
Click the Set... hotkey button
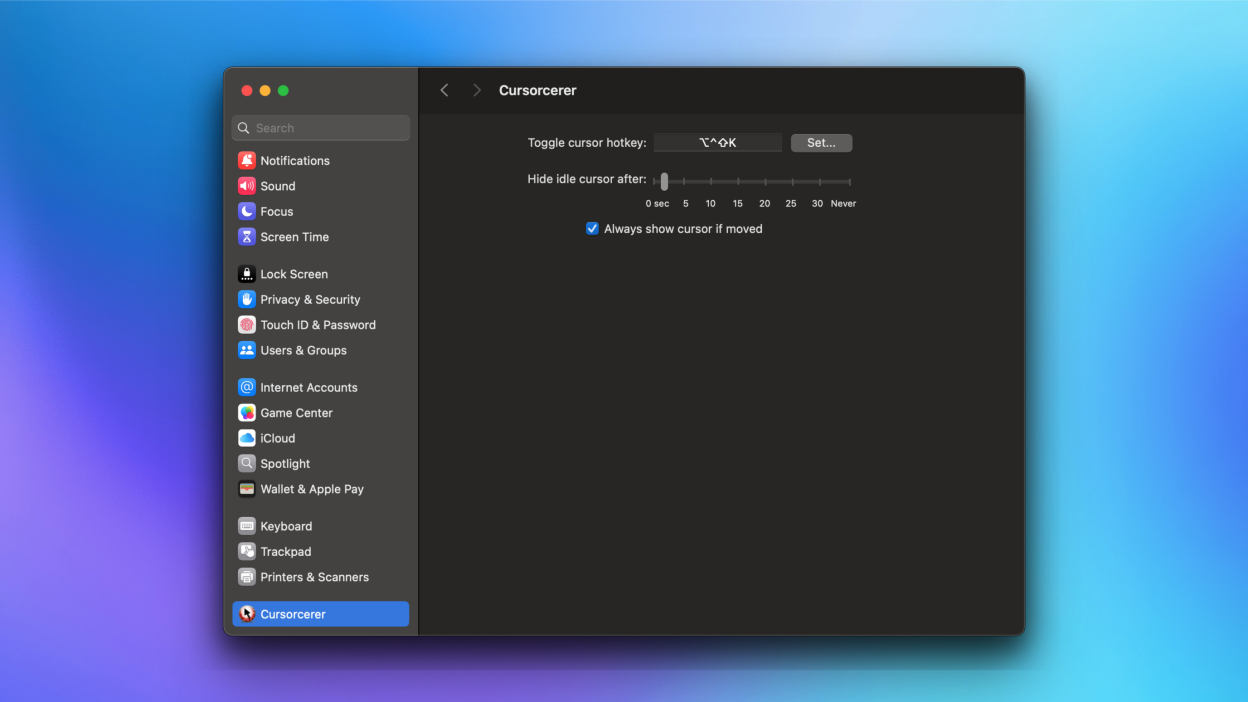(x=821, y=143)
